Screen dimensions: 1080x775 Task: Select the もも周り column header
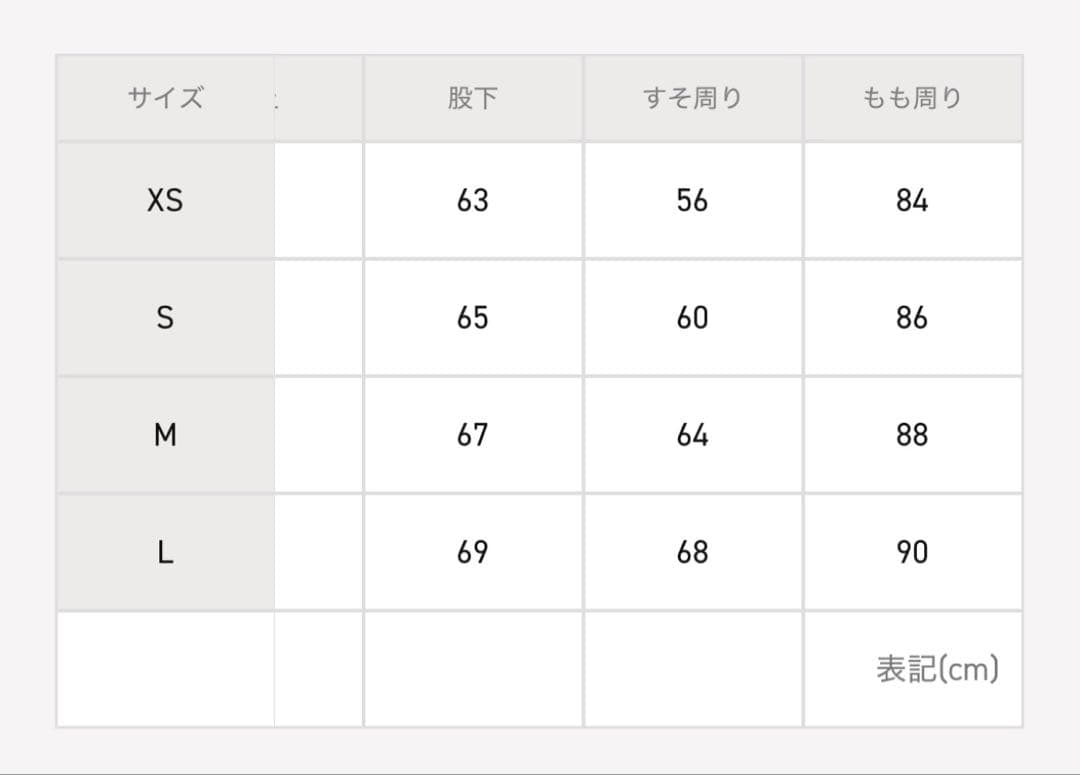(912, 98)
